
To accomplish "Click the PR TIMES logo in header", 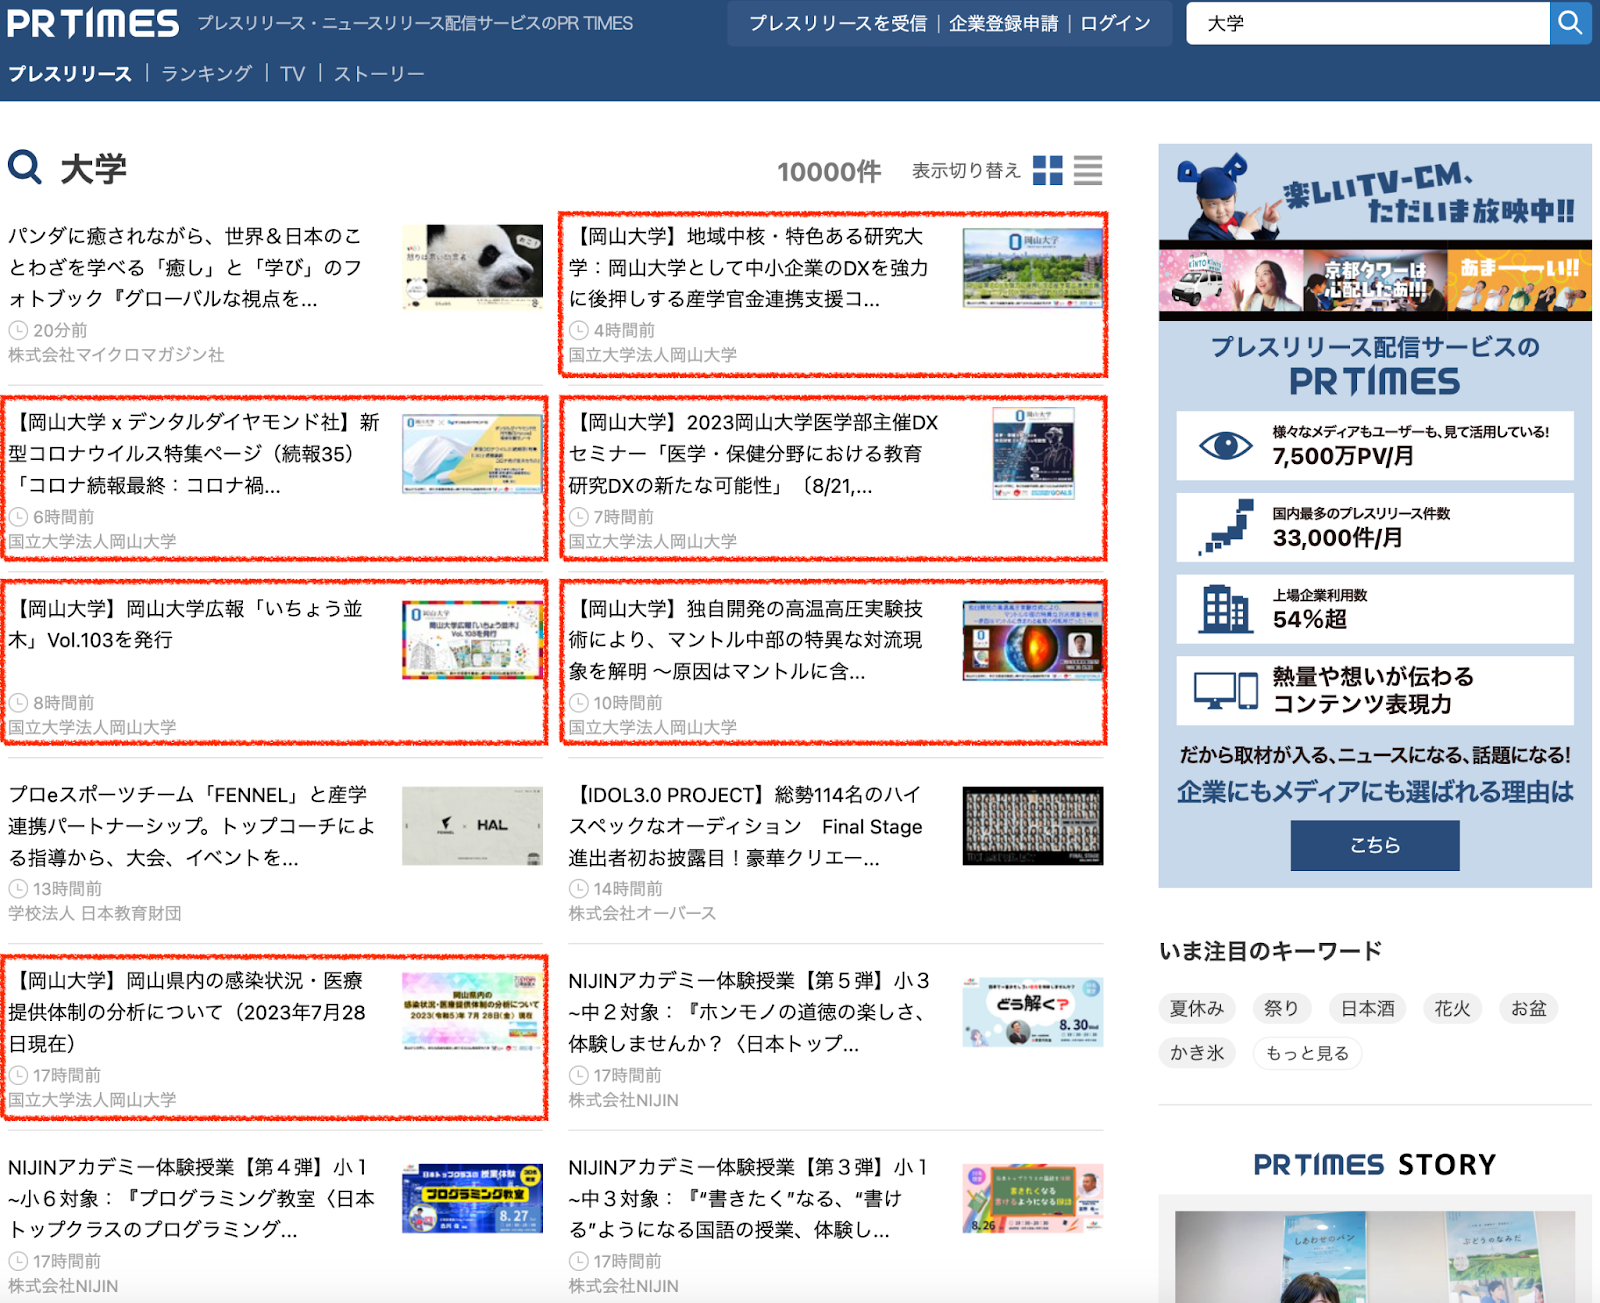I will click(x=93, y=23).
